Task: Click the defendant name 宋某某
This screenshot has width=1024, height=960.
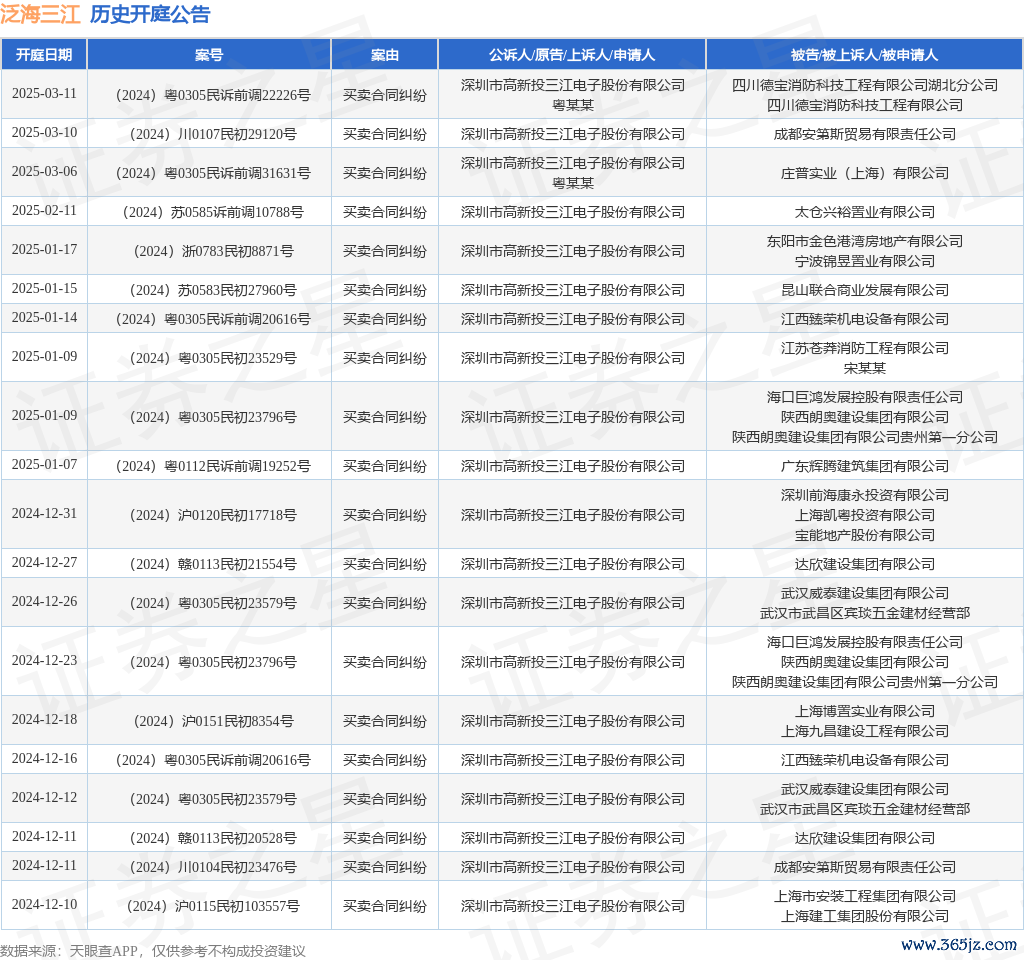Action: point(865,368)
